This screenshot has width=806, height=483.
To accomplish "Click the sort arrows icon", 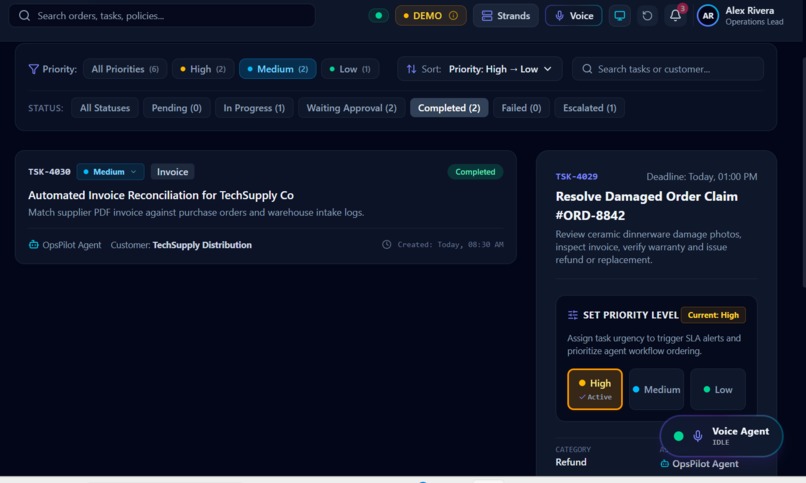I will pyautogui.click(x=411, y=69).
